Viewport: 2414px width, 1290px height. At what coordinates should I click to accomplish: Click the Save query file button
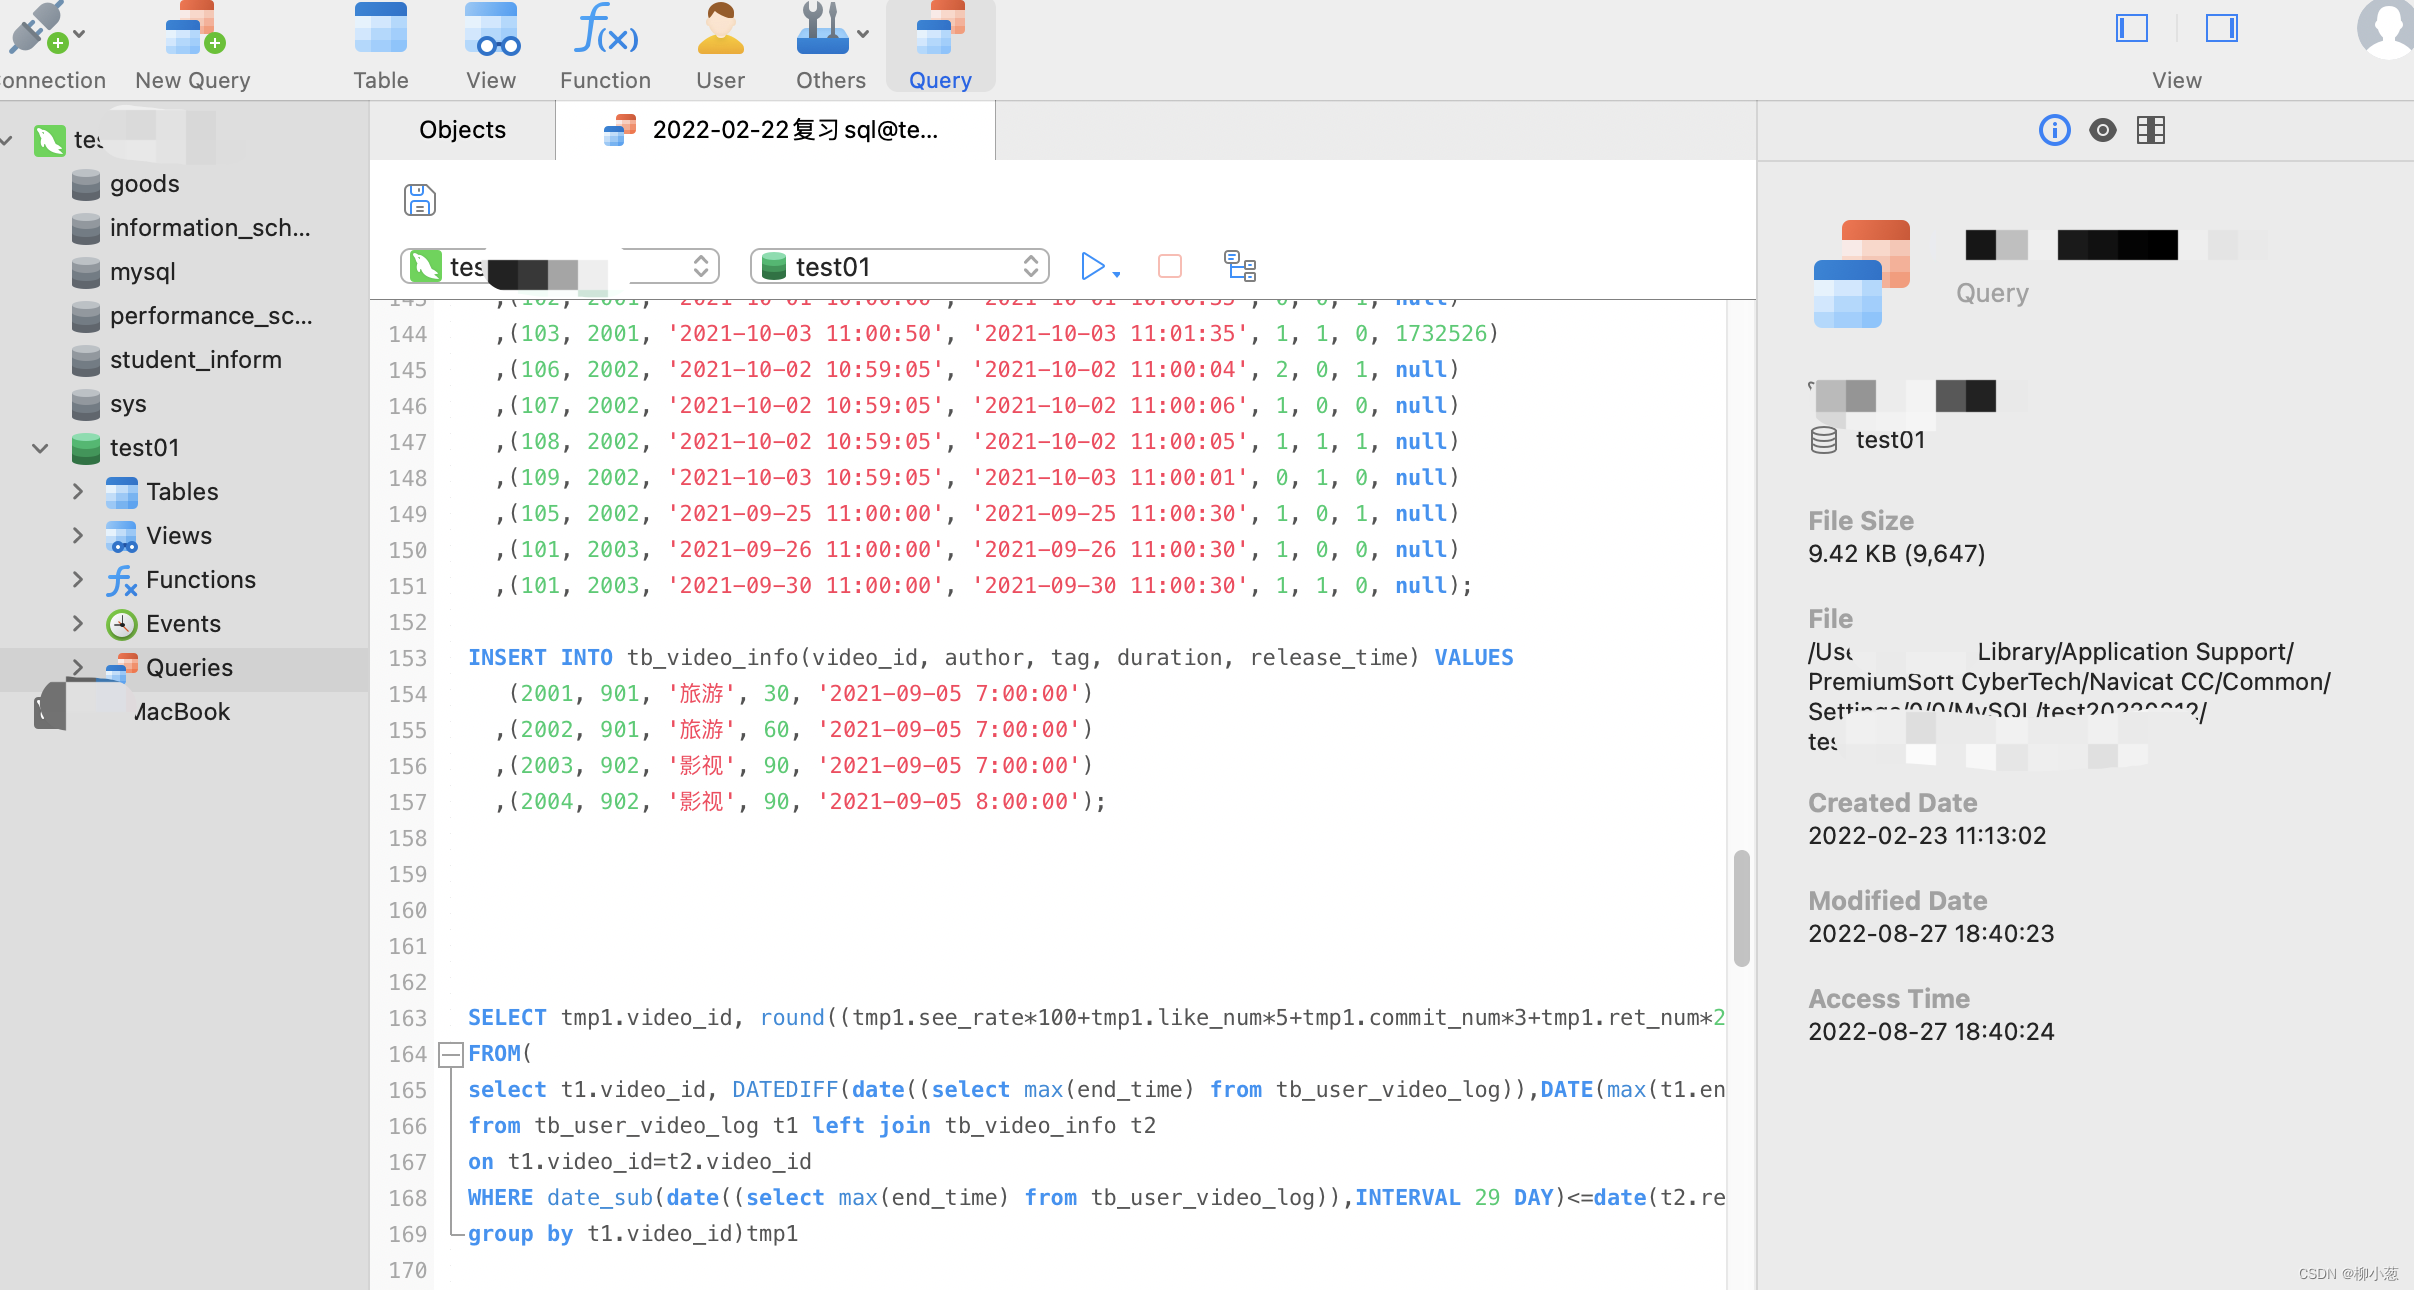(x=418, y=200)
